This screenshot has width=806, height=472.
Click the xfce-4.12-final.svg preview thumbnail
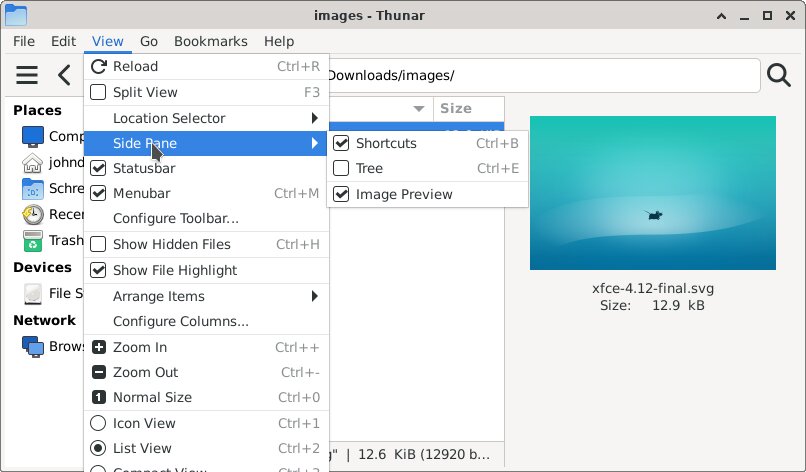(x=653, y=193)
